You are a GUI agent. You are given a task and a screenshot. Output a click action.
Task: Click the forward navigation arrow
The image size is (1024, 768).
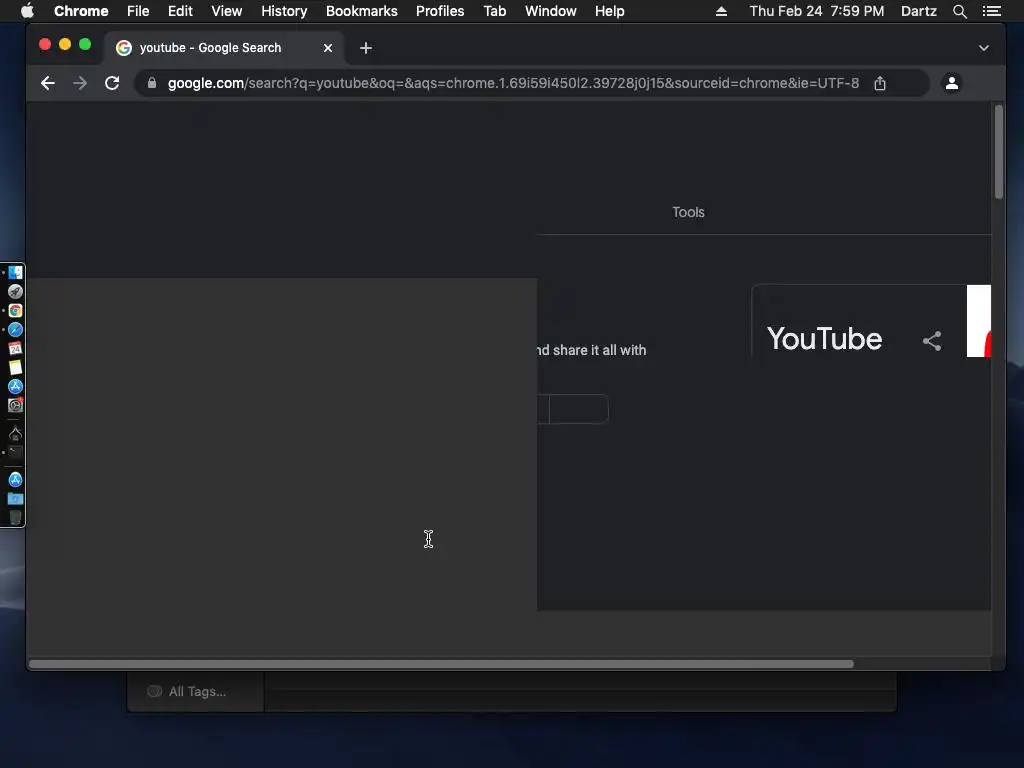click(80, 83)
